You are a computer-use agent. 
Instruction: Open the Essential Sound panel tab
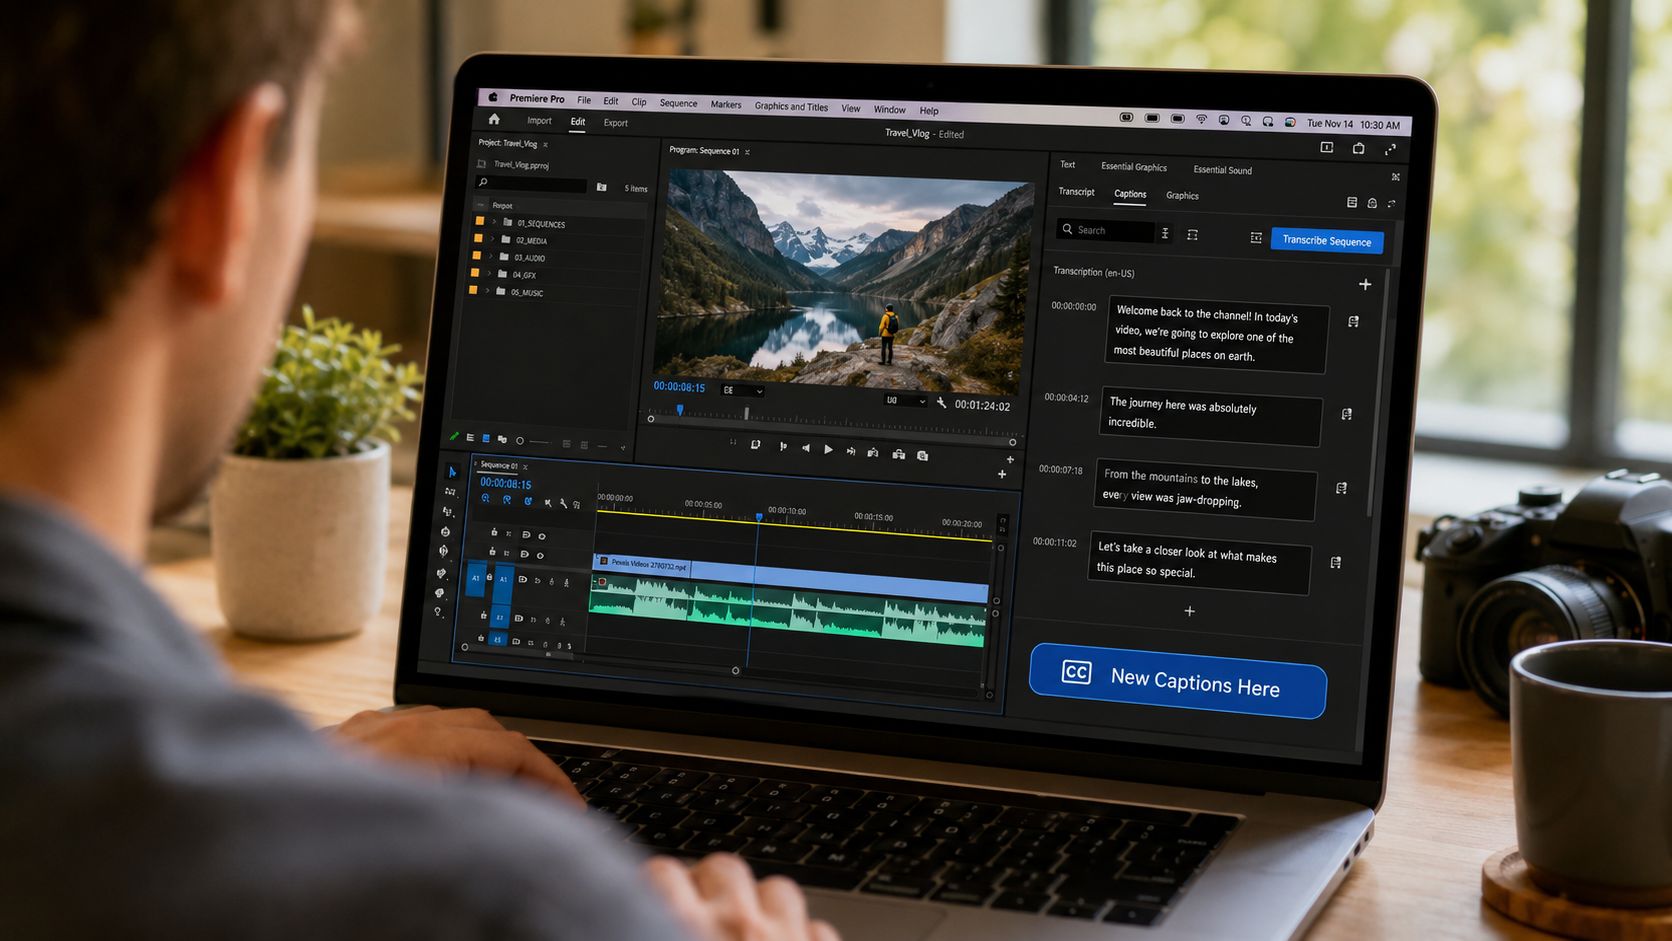click(x=1222, y=170)
